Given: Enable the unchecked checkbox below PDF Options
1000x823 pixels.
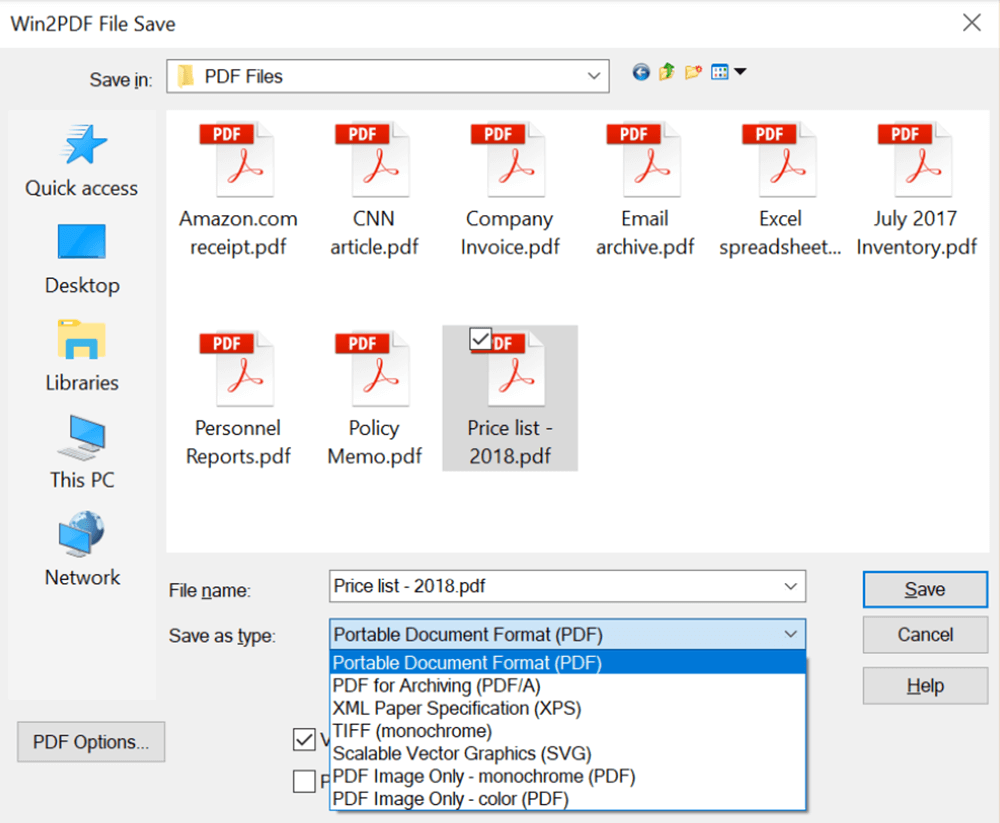Looking at the screenshot, I should 304,781.
